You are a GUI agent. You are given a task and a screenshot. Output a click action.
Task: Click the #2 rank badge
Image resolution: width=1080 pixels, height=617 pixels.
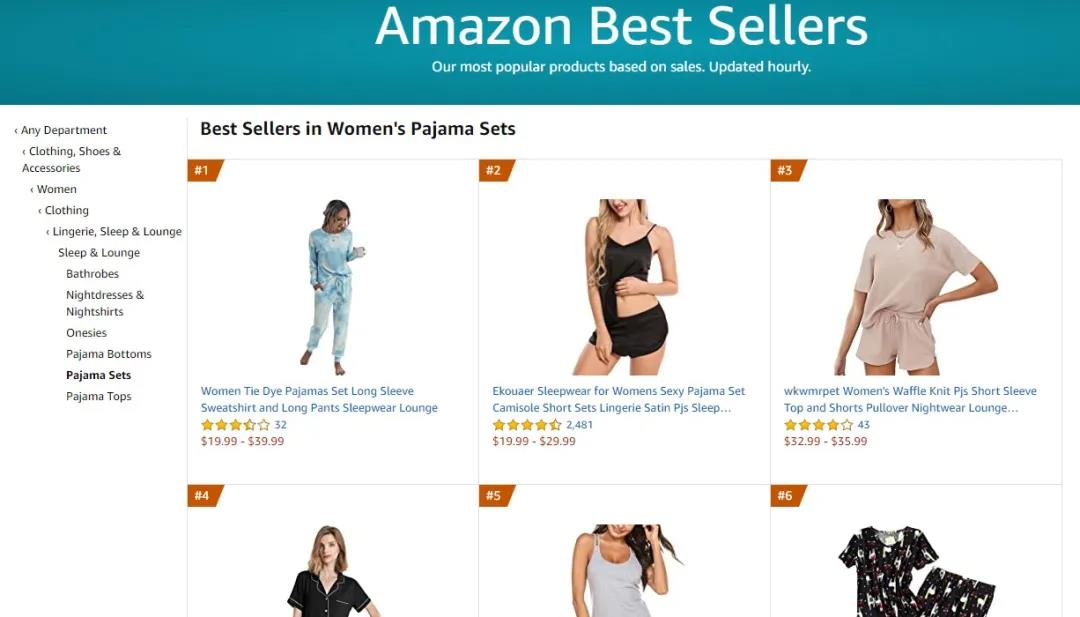(x=494, y=171)
